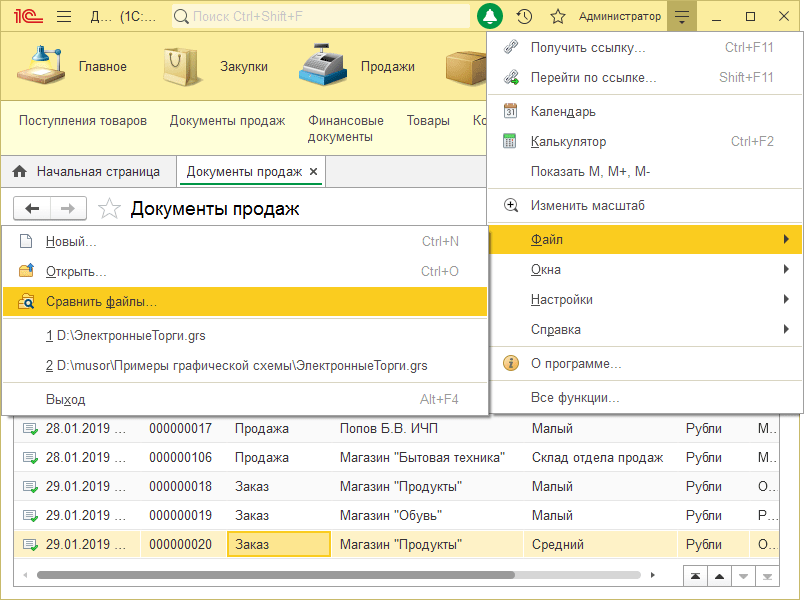
Task: Click the calendar icon
Action: tap(510, 111)
